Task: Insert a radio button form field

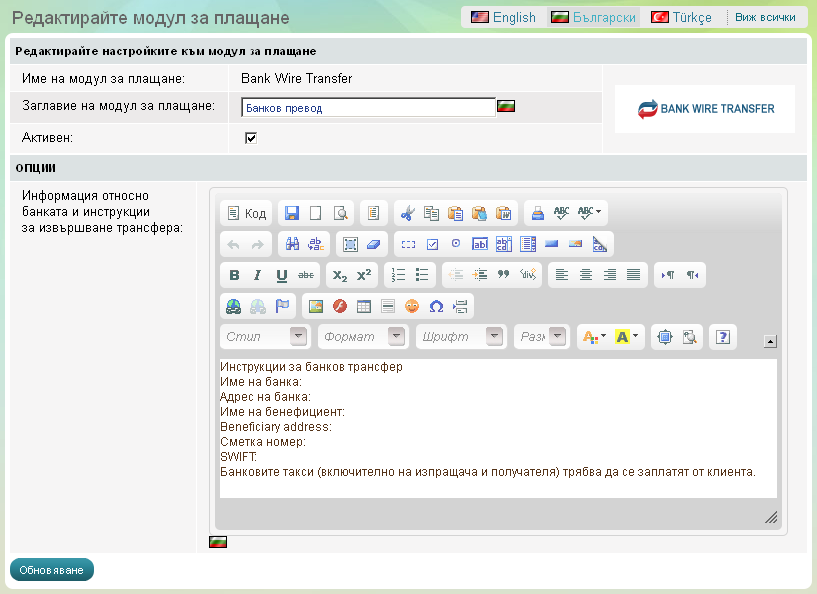Action: click(x=456, y=244)
